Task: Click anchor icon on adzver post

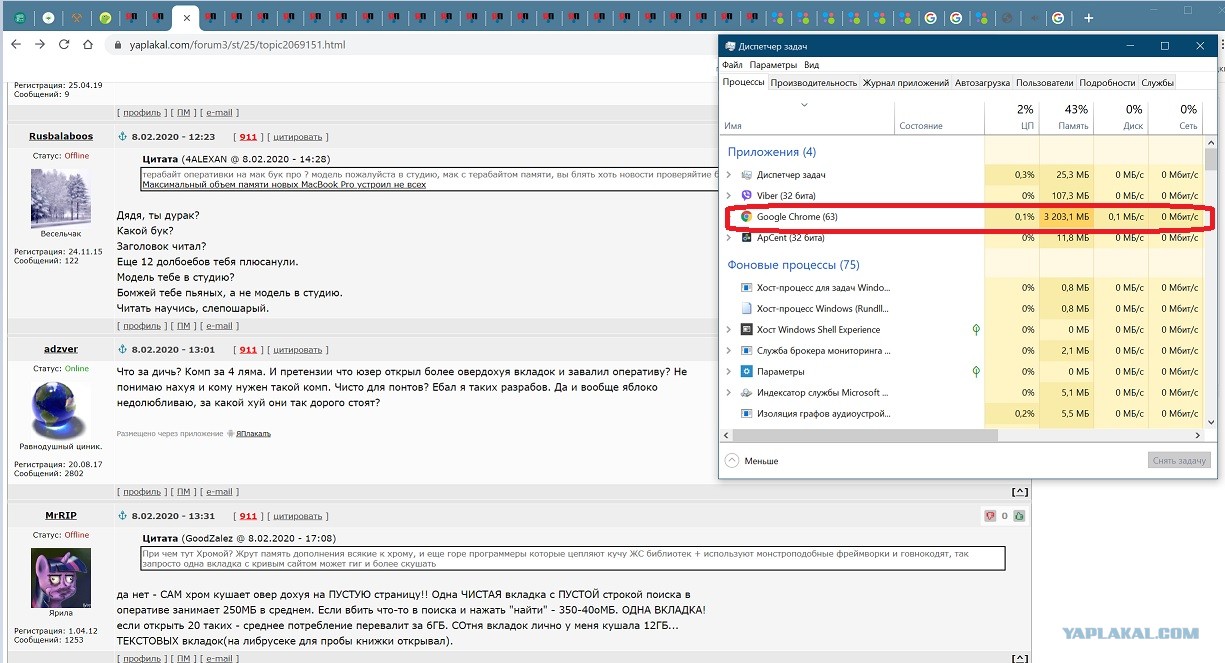Action: click(123, 349)
